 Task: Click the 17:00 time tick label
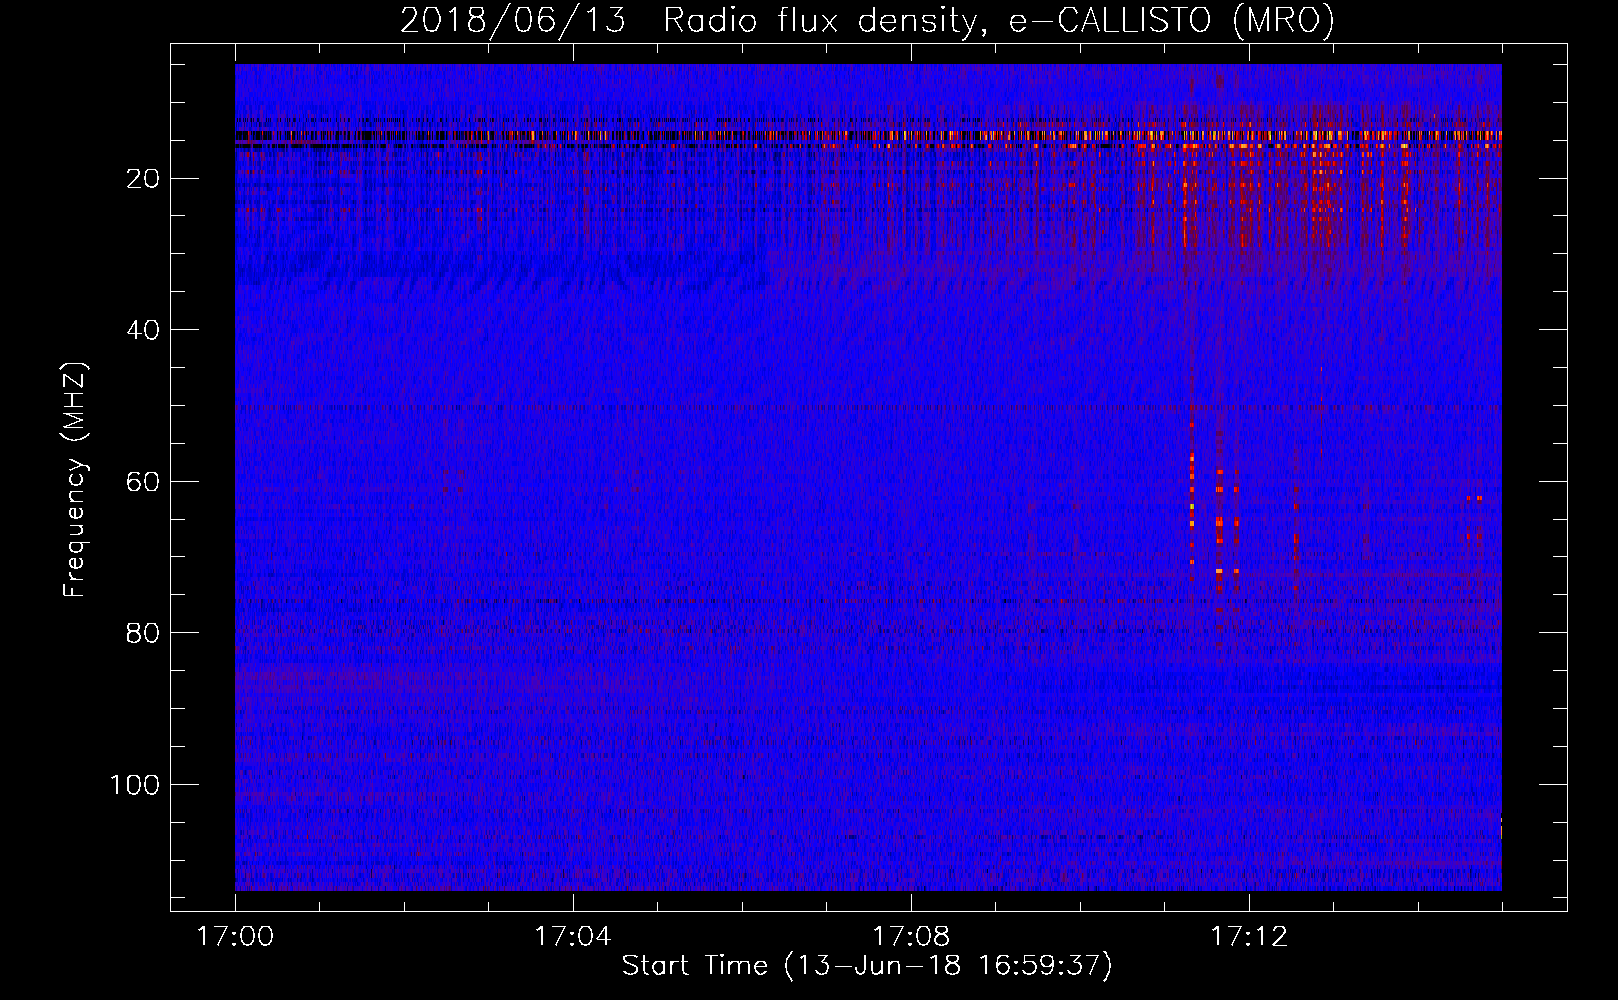point(235,937)
